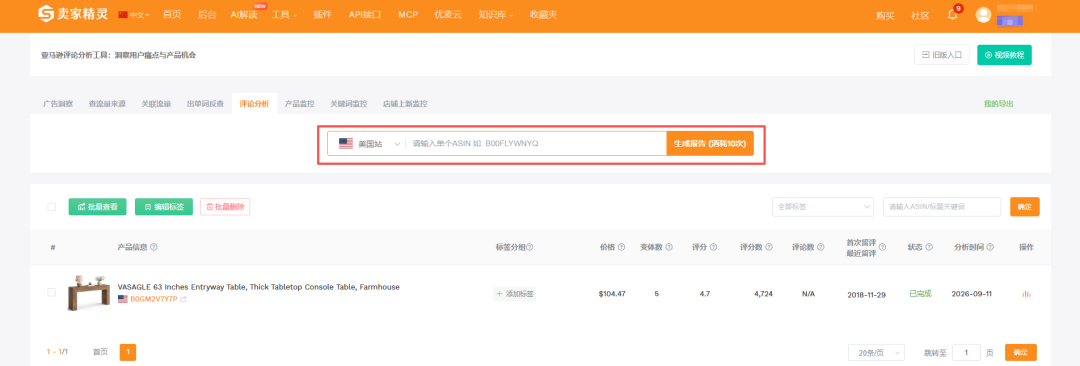This screenshot has height=366, width=1080.
Task: Click help icon next to 评论数
Action: click(x=820, y=247)
